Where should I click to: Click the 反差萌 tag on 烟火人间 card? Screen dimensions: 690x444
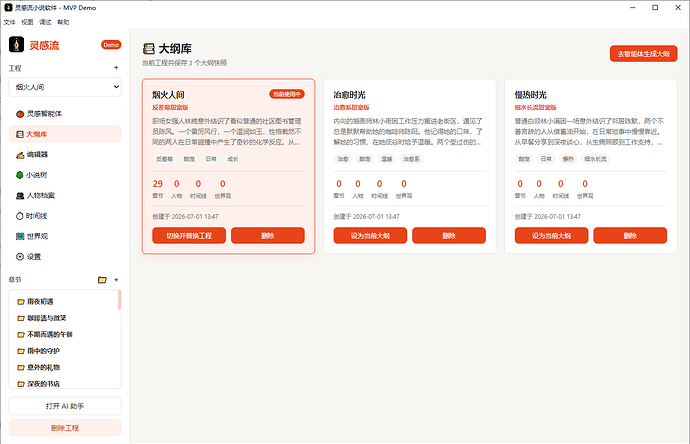[165, 159]
